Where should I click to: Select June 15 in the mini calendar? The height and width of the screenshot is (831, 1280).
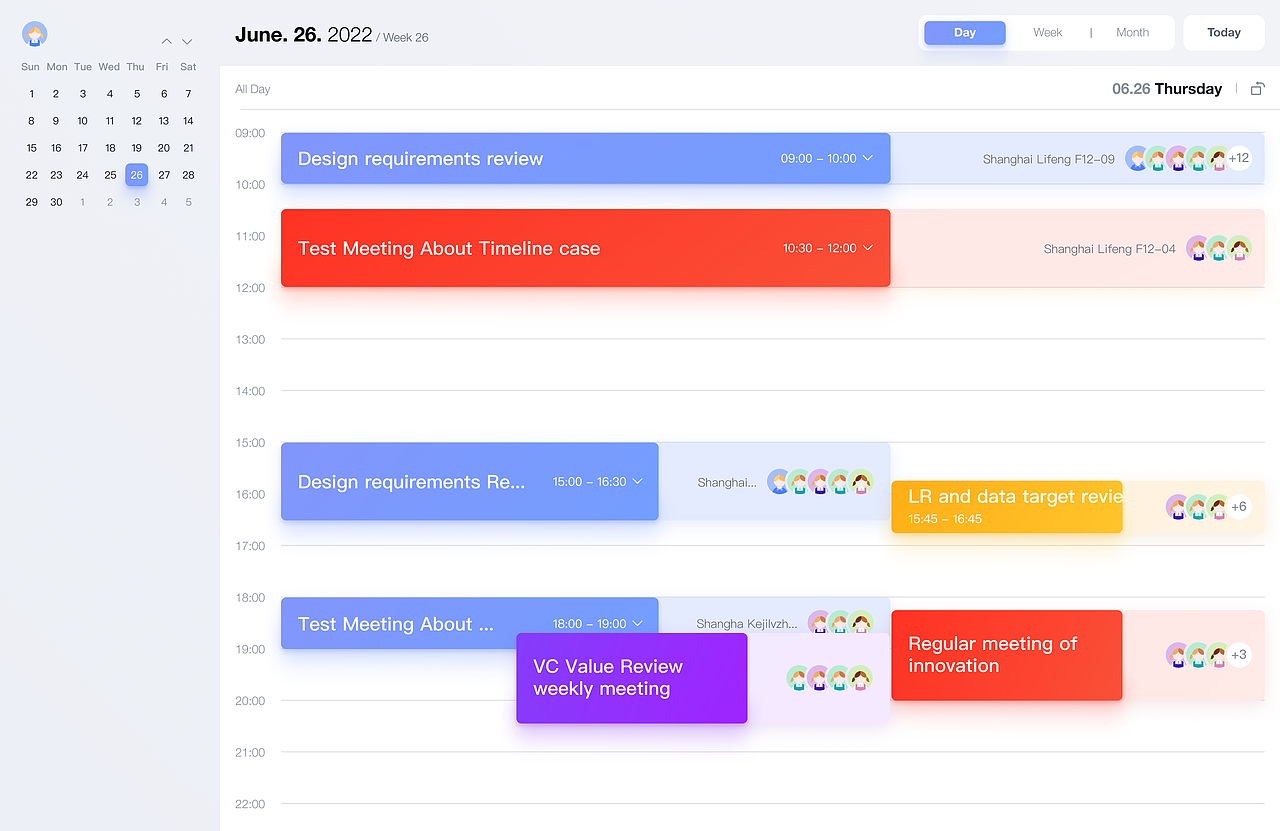31,148
